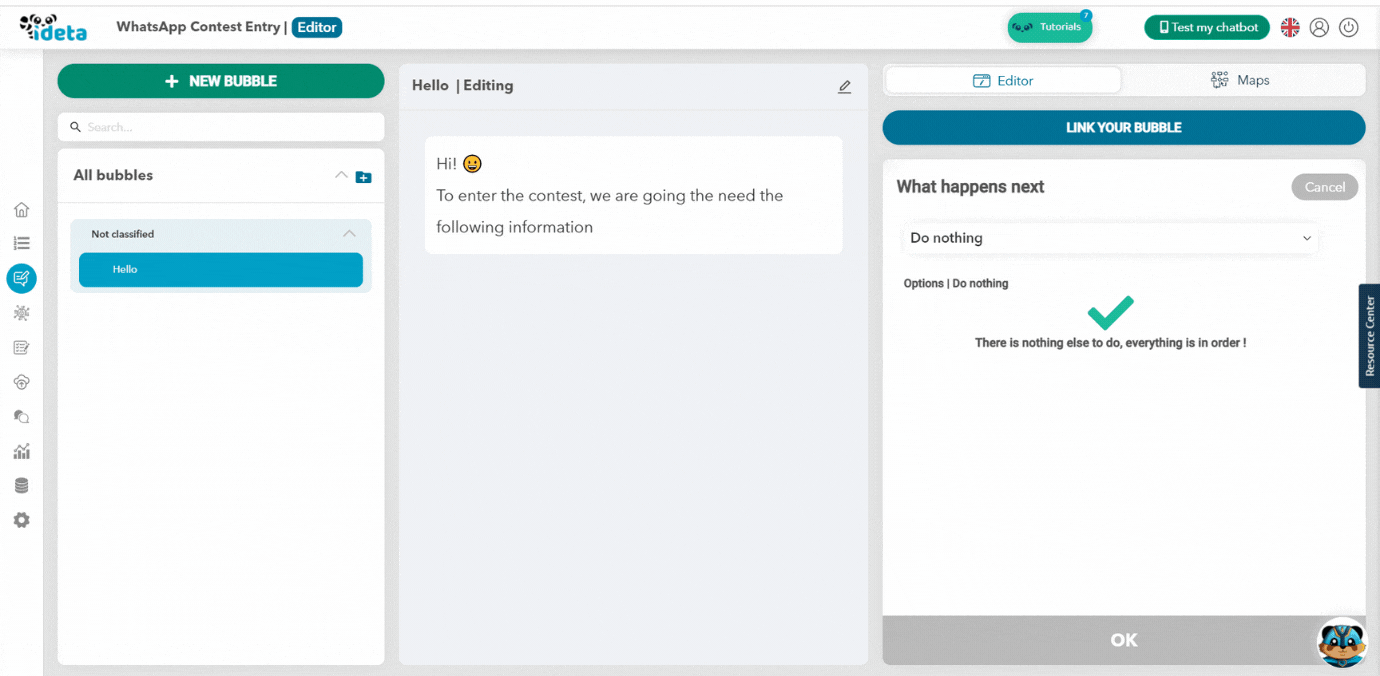Click Options | Do nothing label
This screenshot has height=676, width=1380.
point(956,284)
